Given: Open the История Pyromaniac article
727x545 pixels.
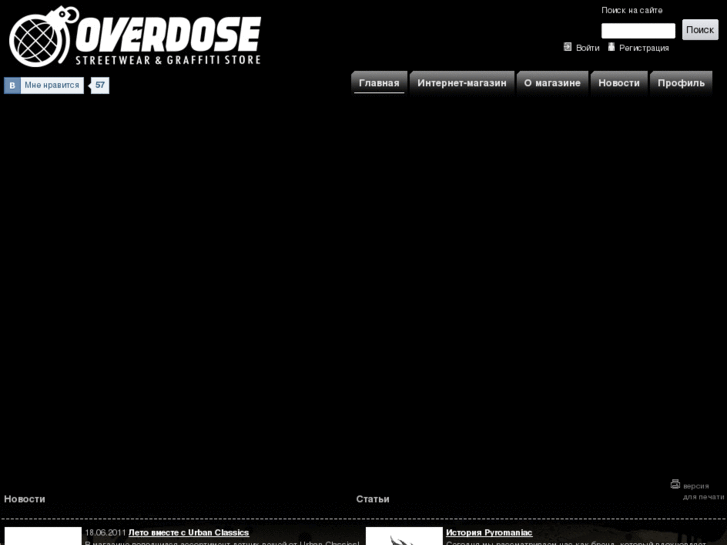Looking at the screenshot, I should (489, 532).
